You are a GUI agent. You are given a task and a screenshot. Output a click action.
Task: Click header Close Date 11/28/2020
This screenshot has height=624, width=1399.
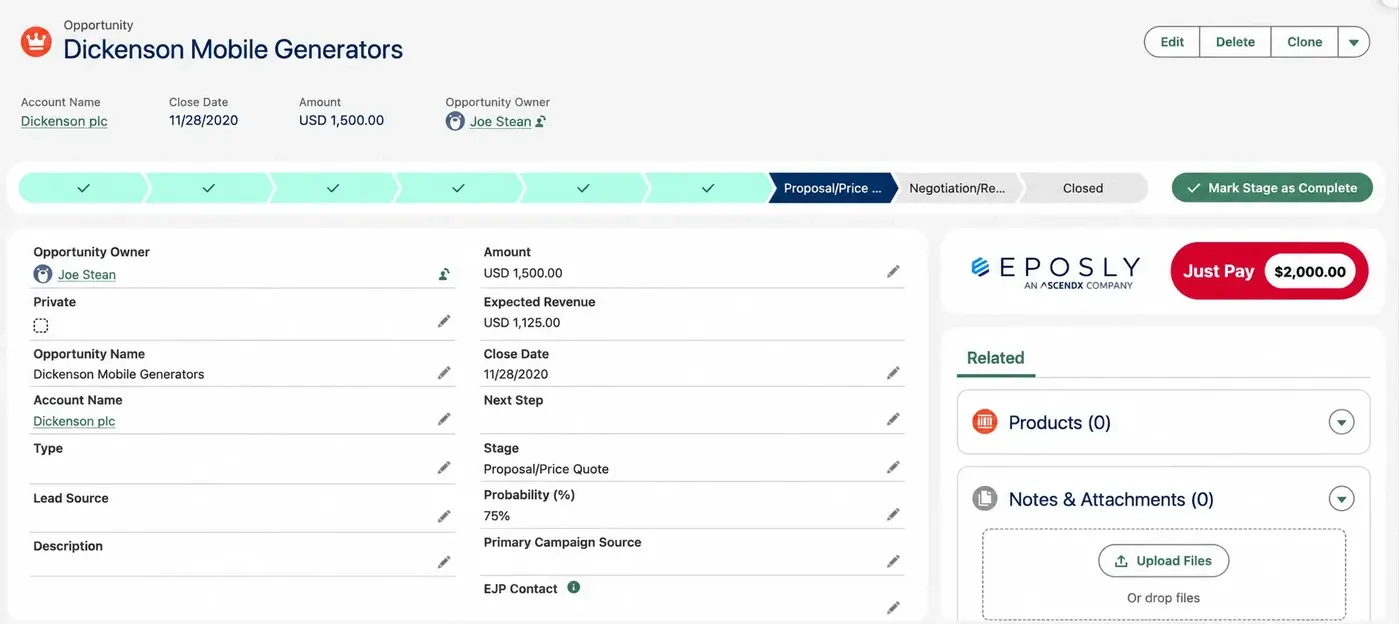click(x=203, y=120)
